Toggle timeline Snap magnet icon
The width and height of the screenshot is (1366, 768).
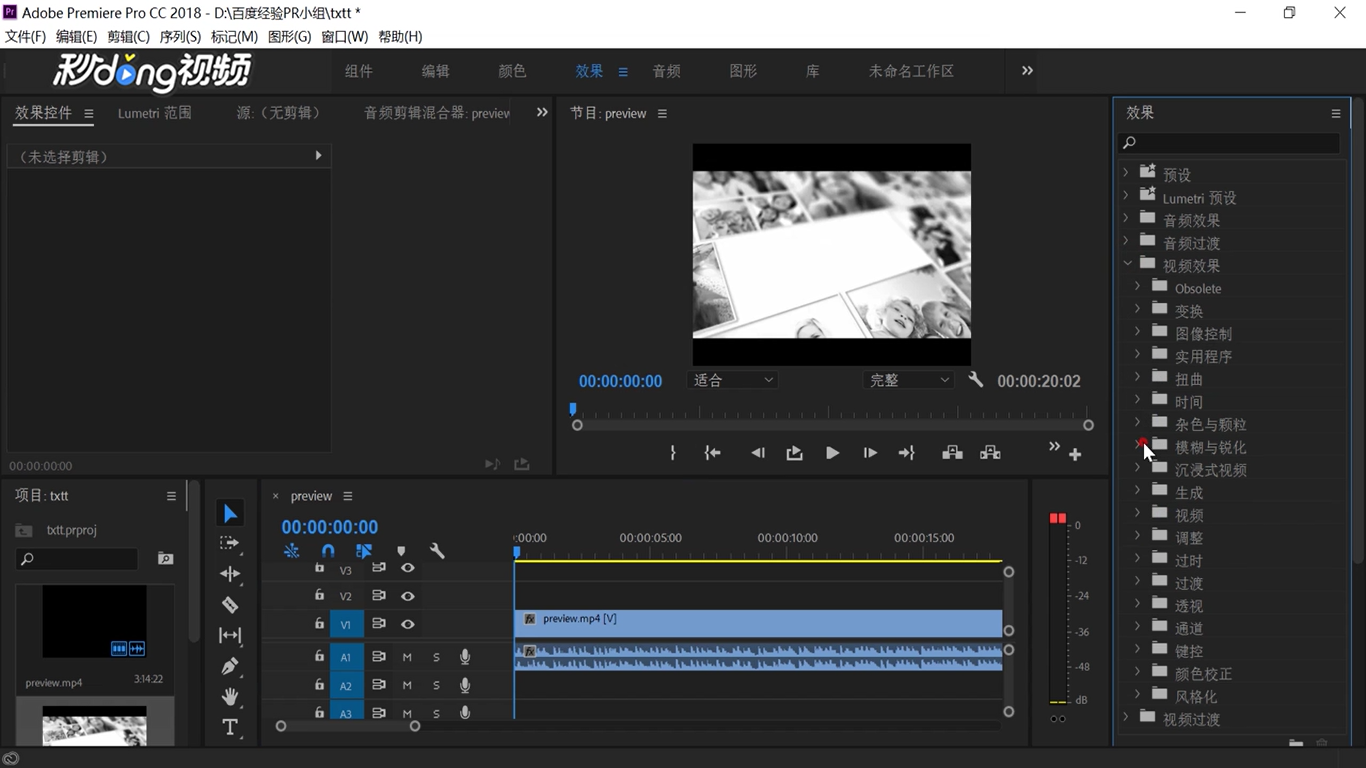click(x=328, y=551)
